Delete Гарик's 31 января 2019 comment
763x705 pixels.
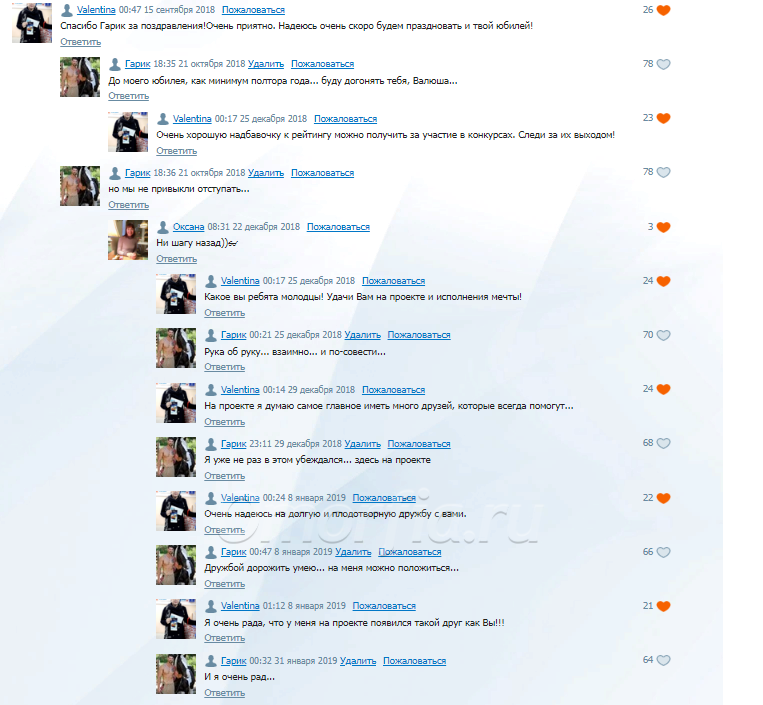tap(358, 661)
